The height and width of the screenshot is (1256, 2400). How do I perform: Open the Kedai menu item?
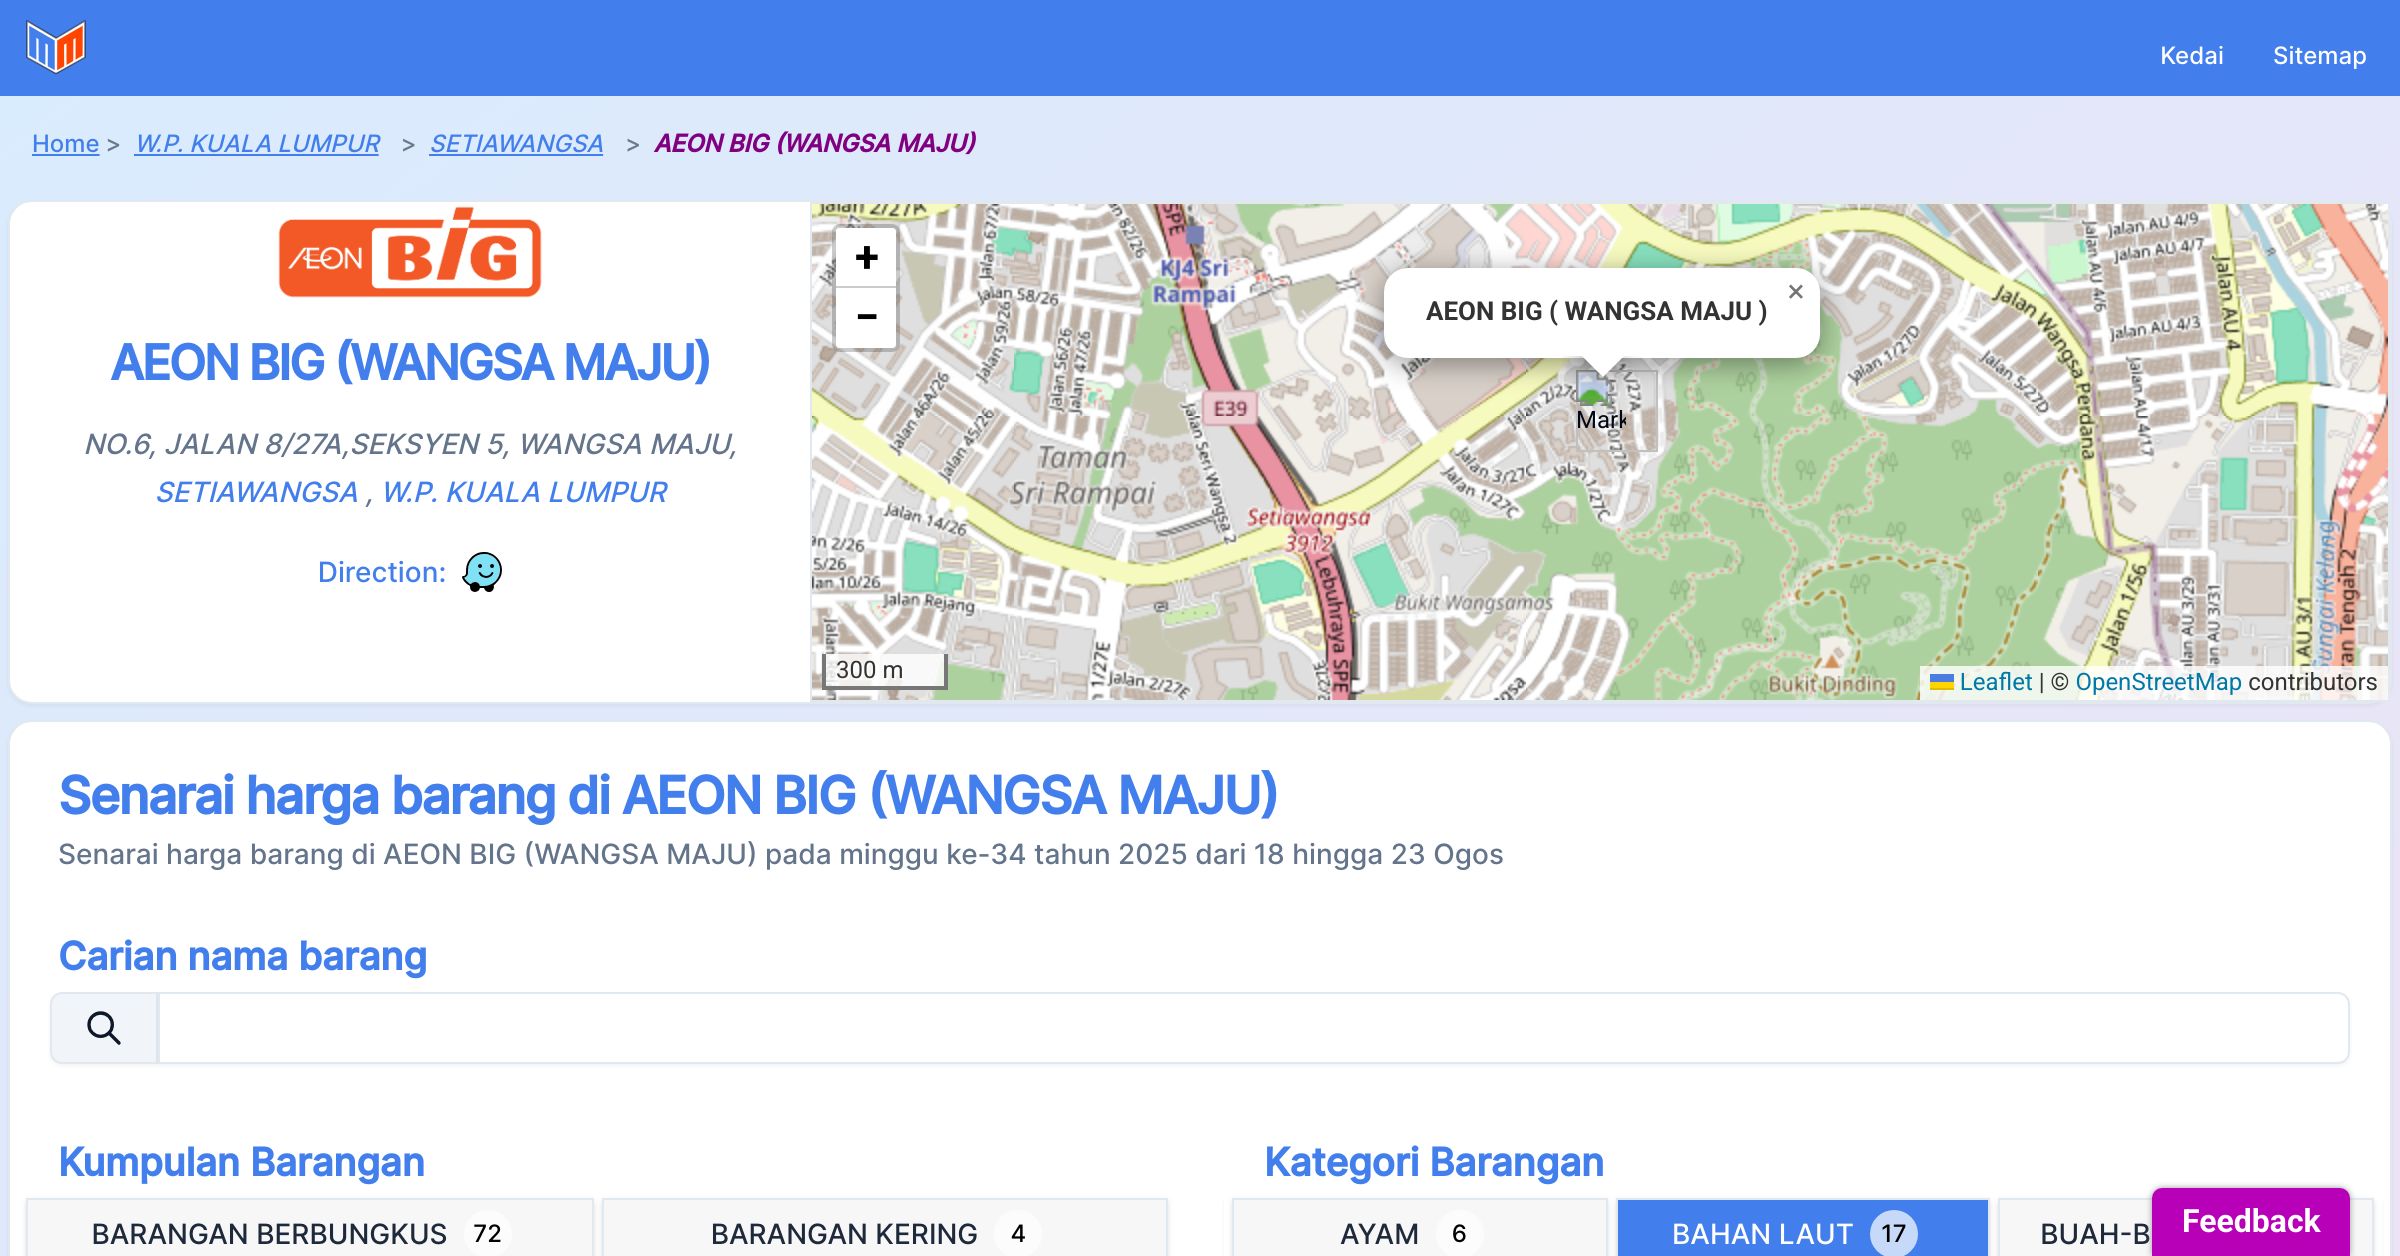click(2191, 55)
